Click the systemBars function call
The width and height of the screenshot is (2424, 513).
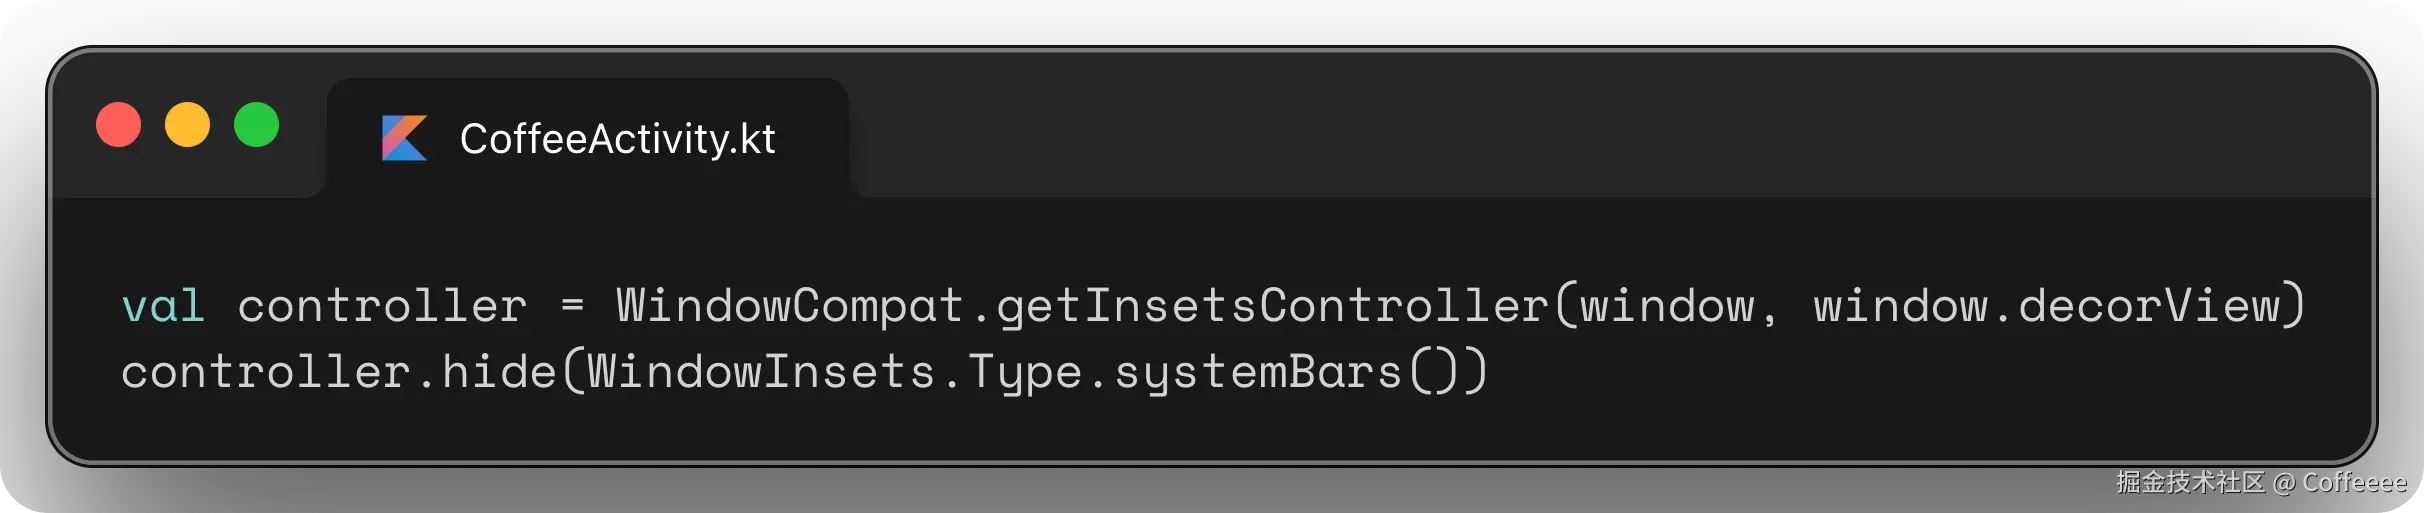tap(1258, 372)
